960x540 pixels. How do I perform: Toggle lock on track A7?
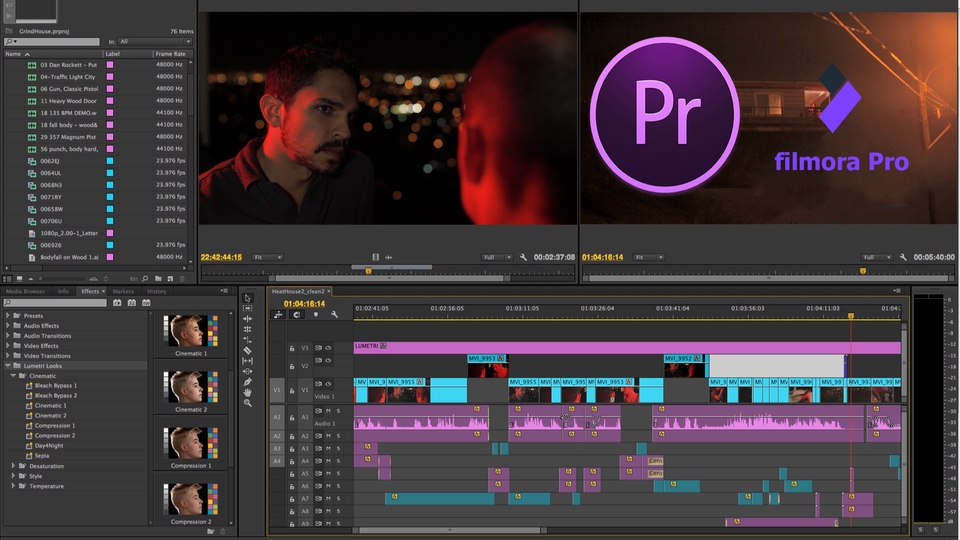pyautogui.click(x=292, y=499)
